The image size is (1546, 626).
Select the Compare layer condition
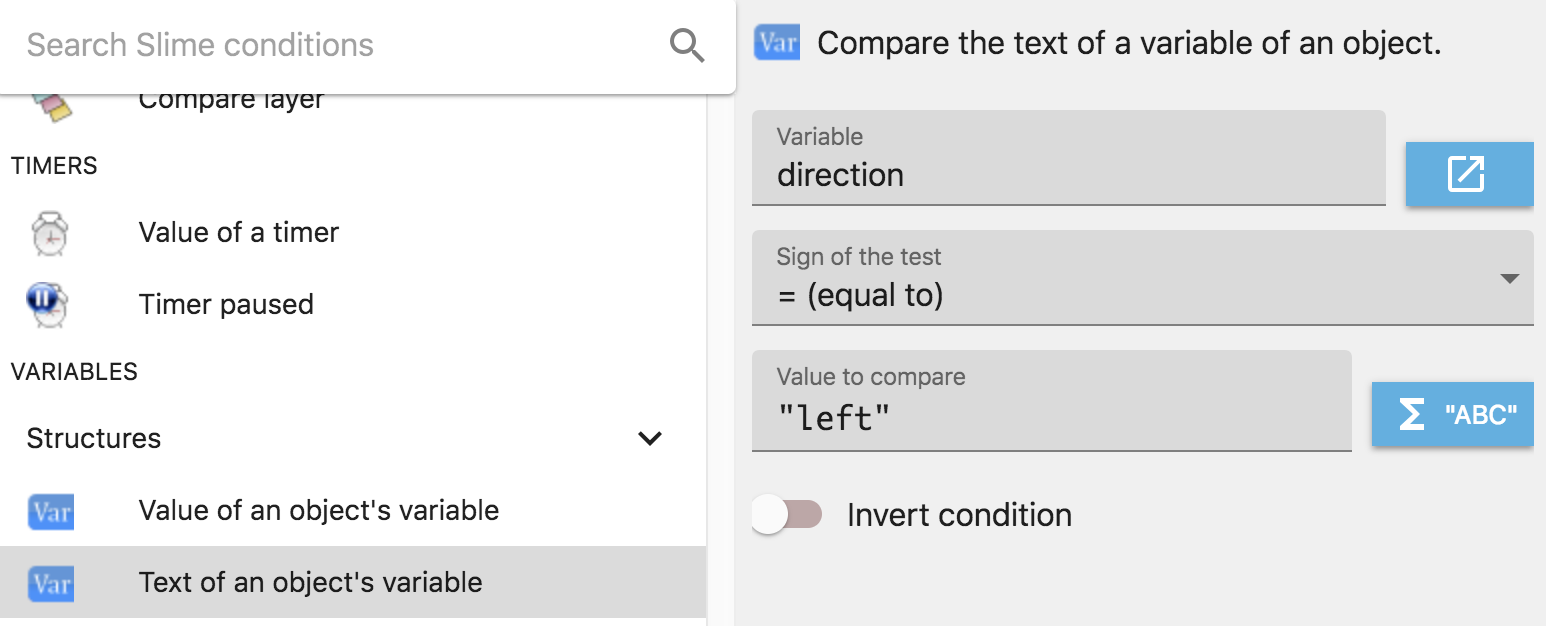point(231,102)
